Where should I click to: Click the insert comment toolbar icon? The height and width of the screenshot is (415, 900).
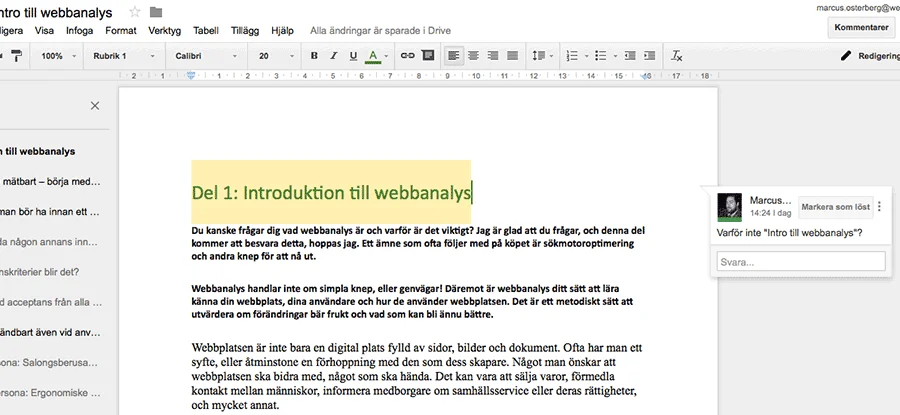pyautogui.click(x=428, y=56)
